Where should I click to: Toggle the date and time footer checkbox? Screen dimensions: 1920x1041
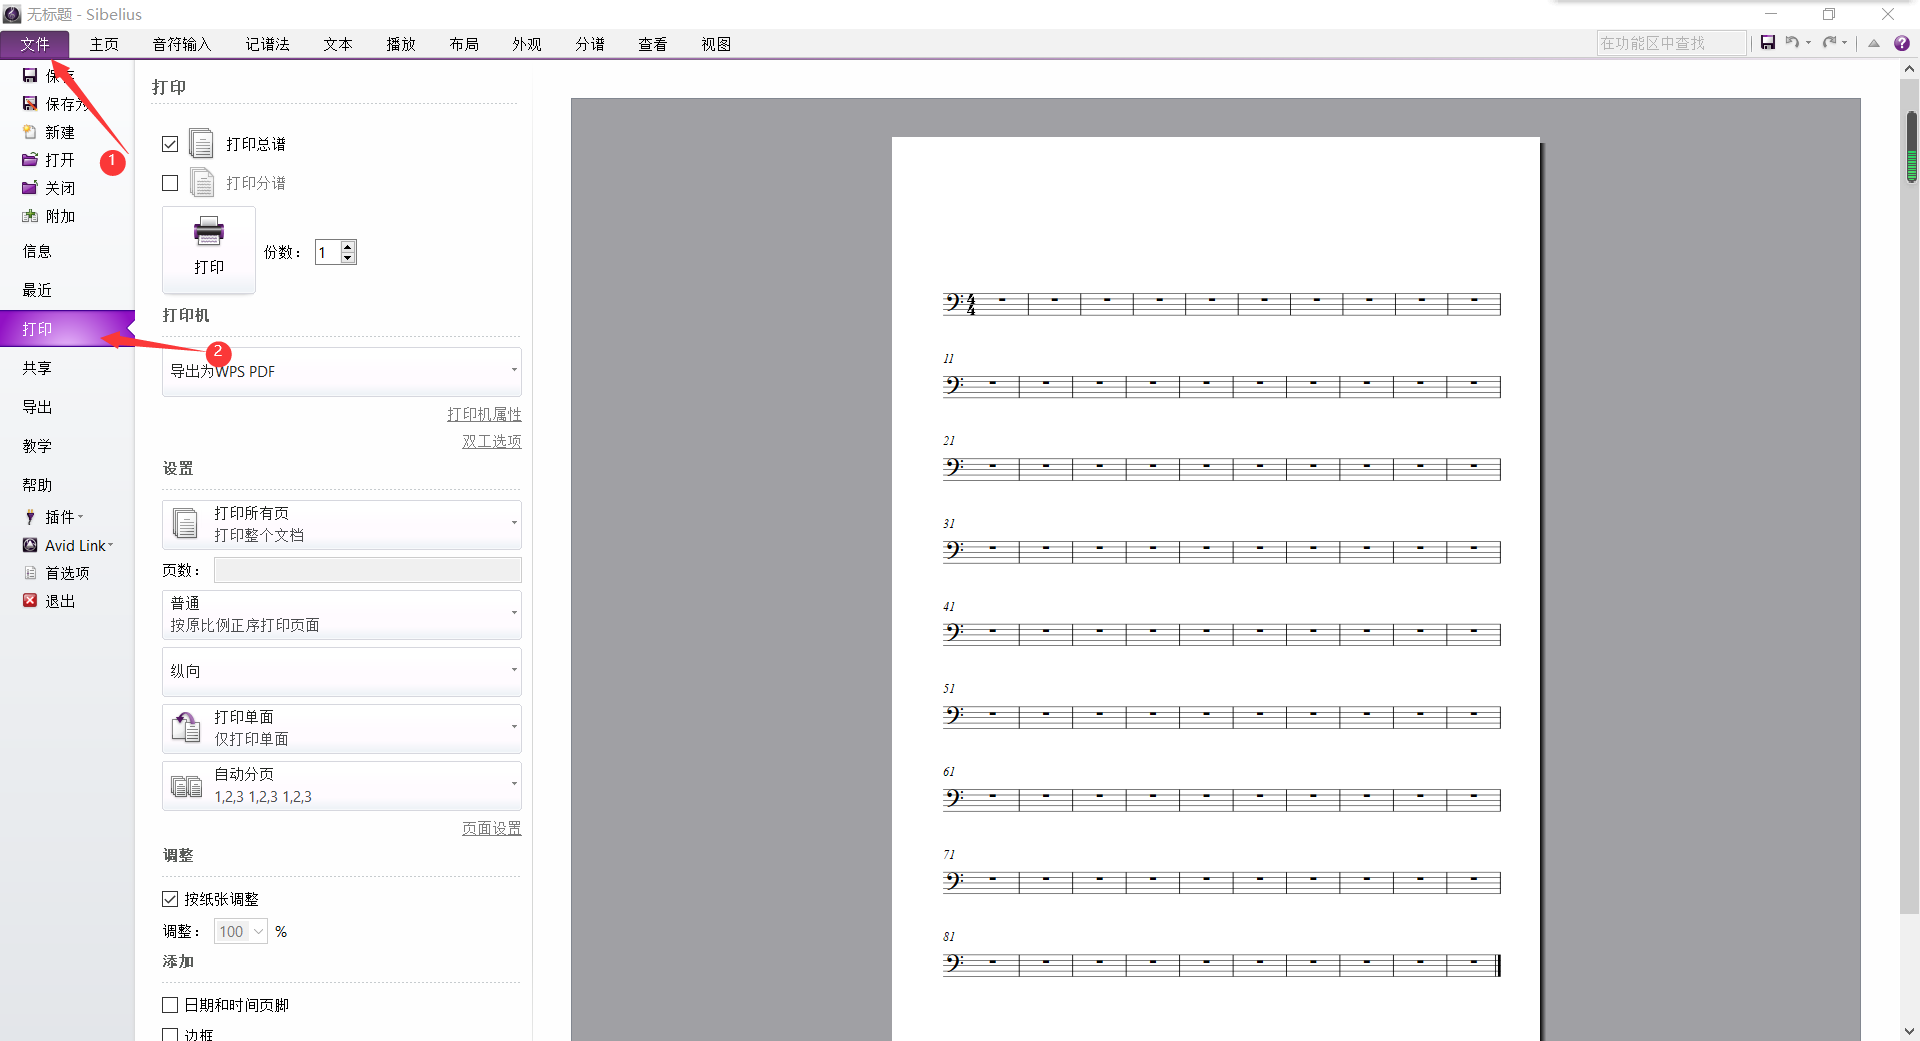170,1005
